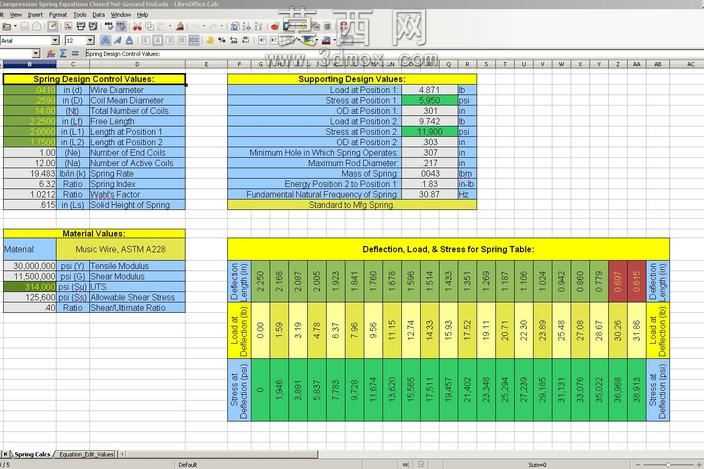Toggle Center Horizontally alignment

(x=158, y=40)
